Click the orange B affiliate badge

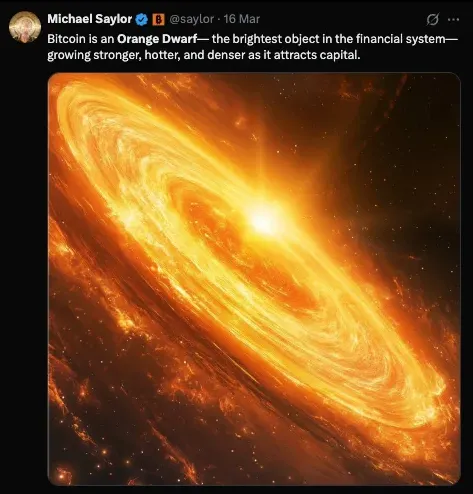coord(158,20)
